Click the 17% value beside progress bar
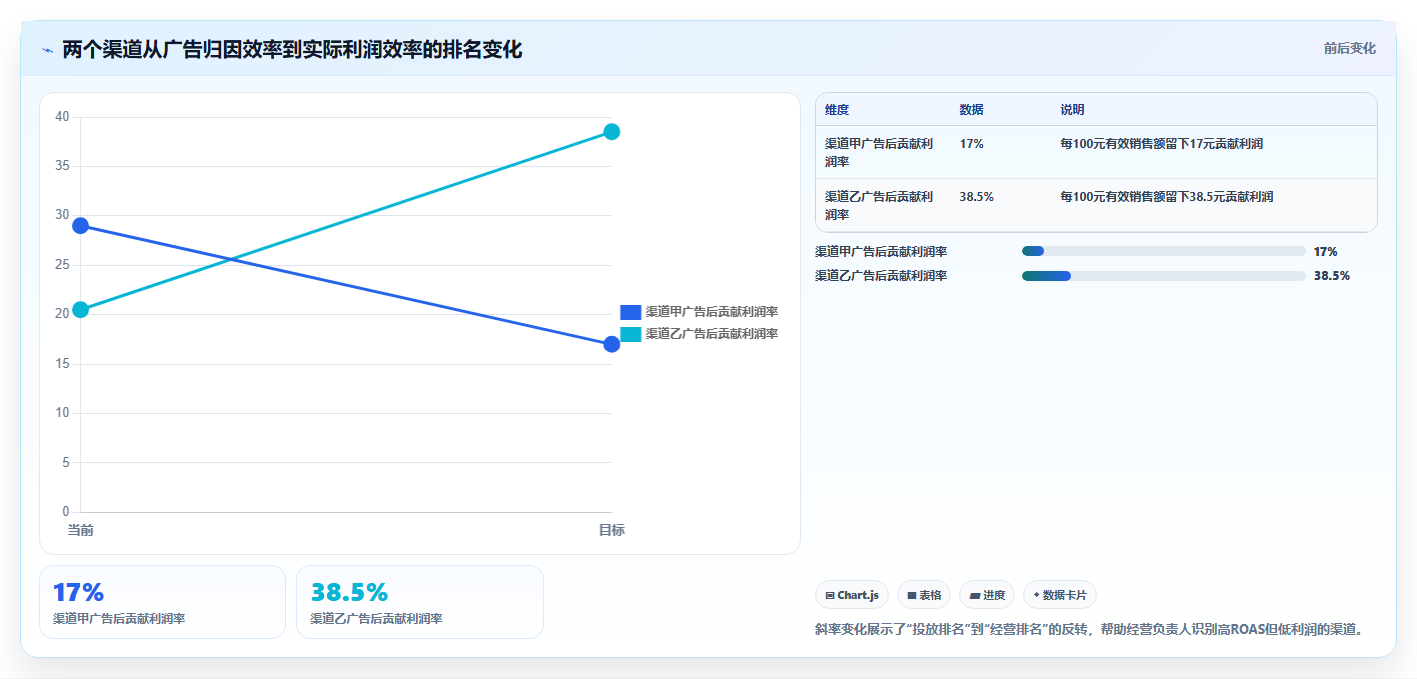The height and width of the screenshot is (679, 1417). click(x=1325, y=251)
